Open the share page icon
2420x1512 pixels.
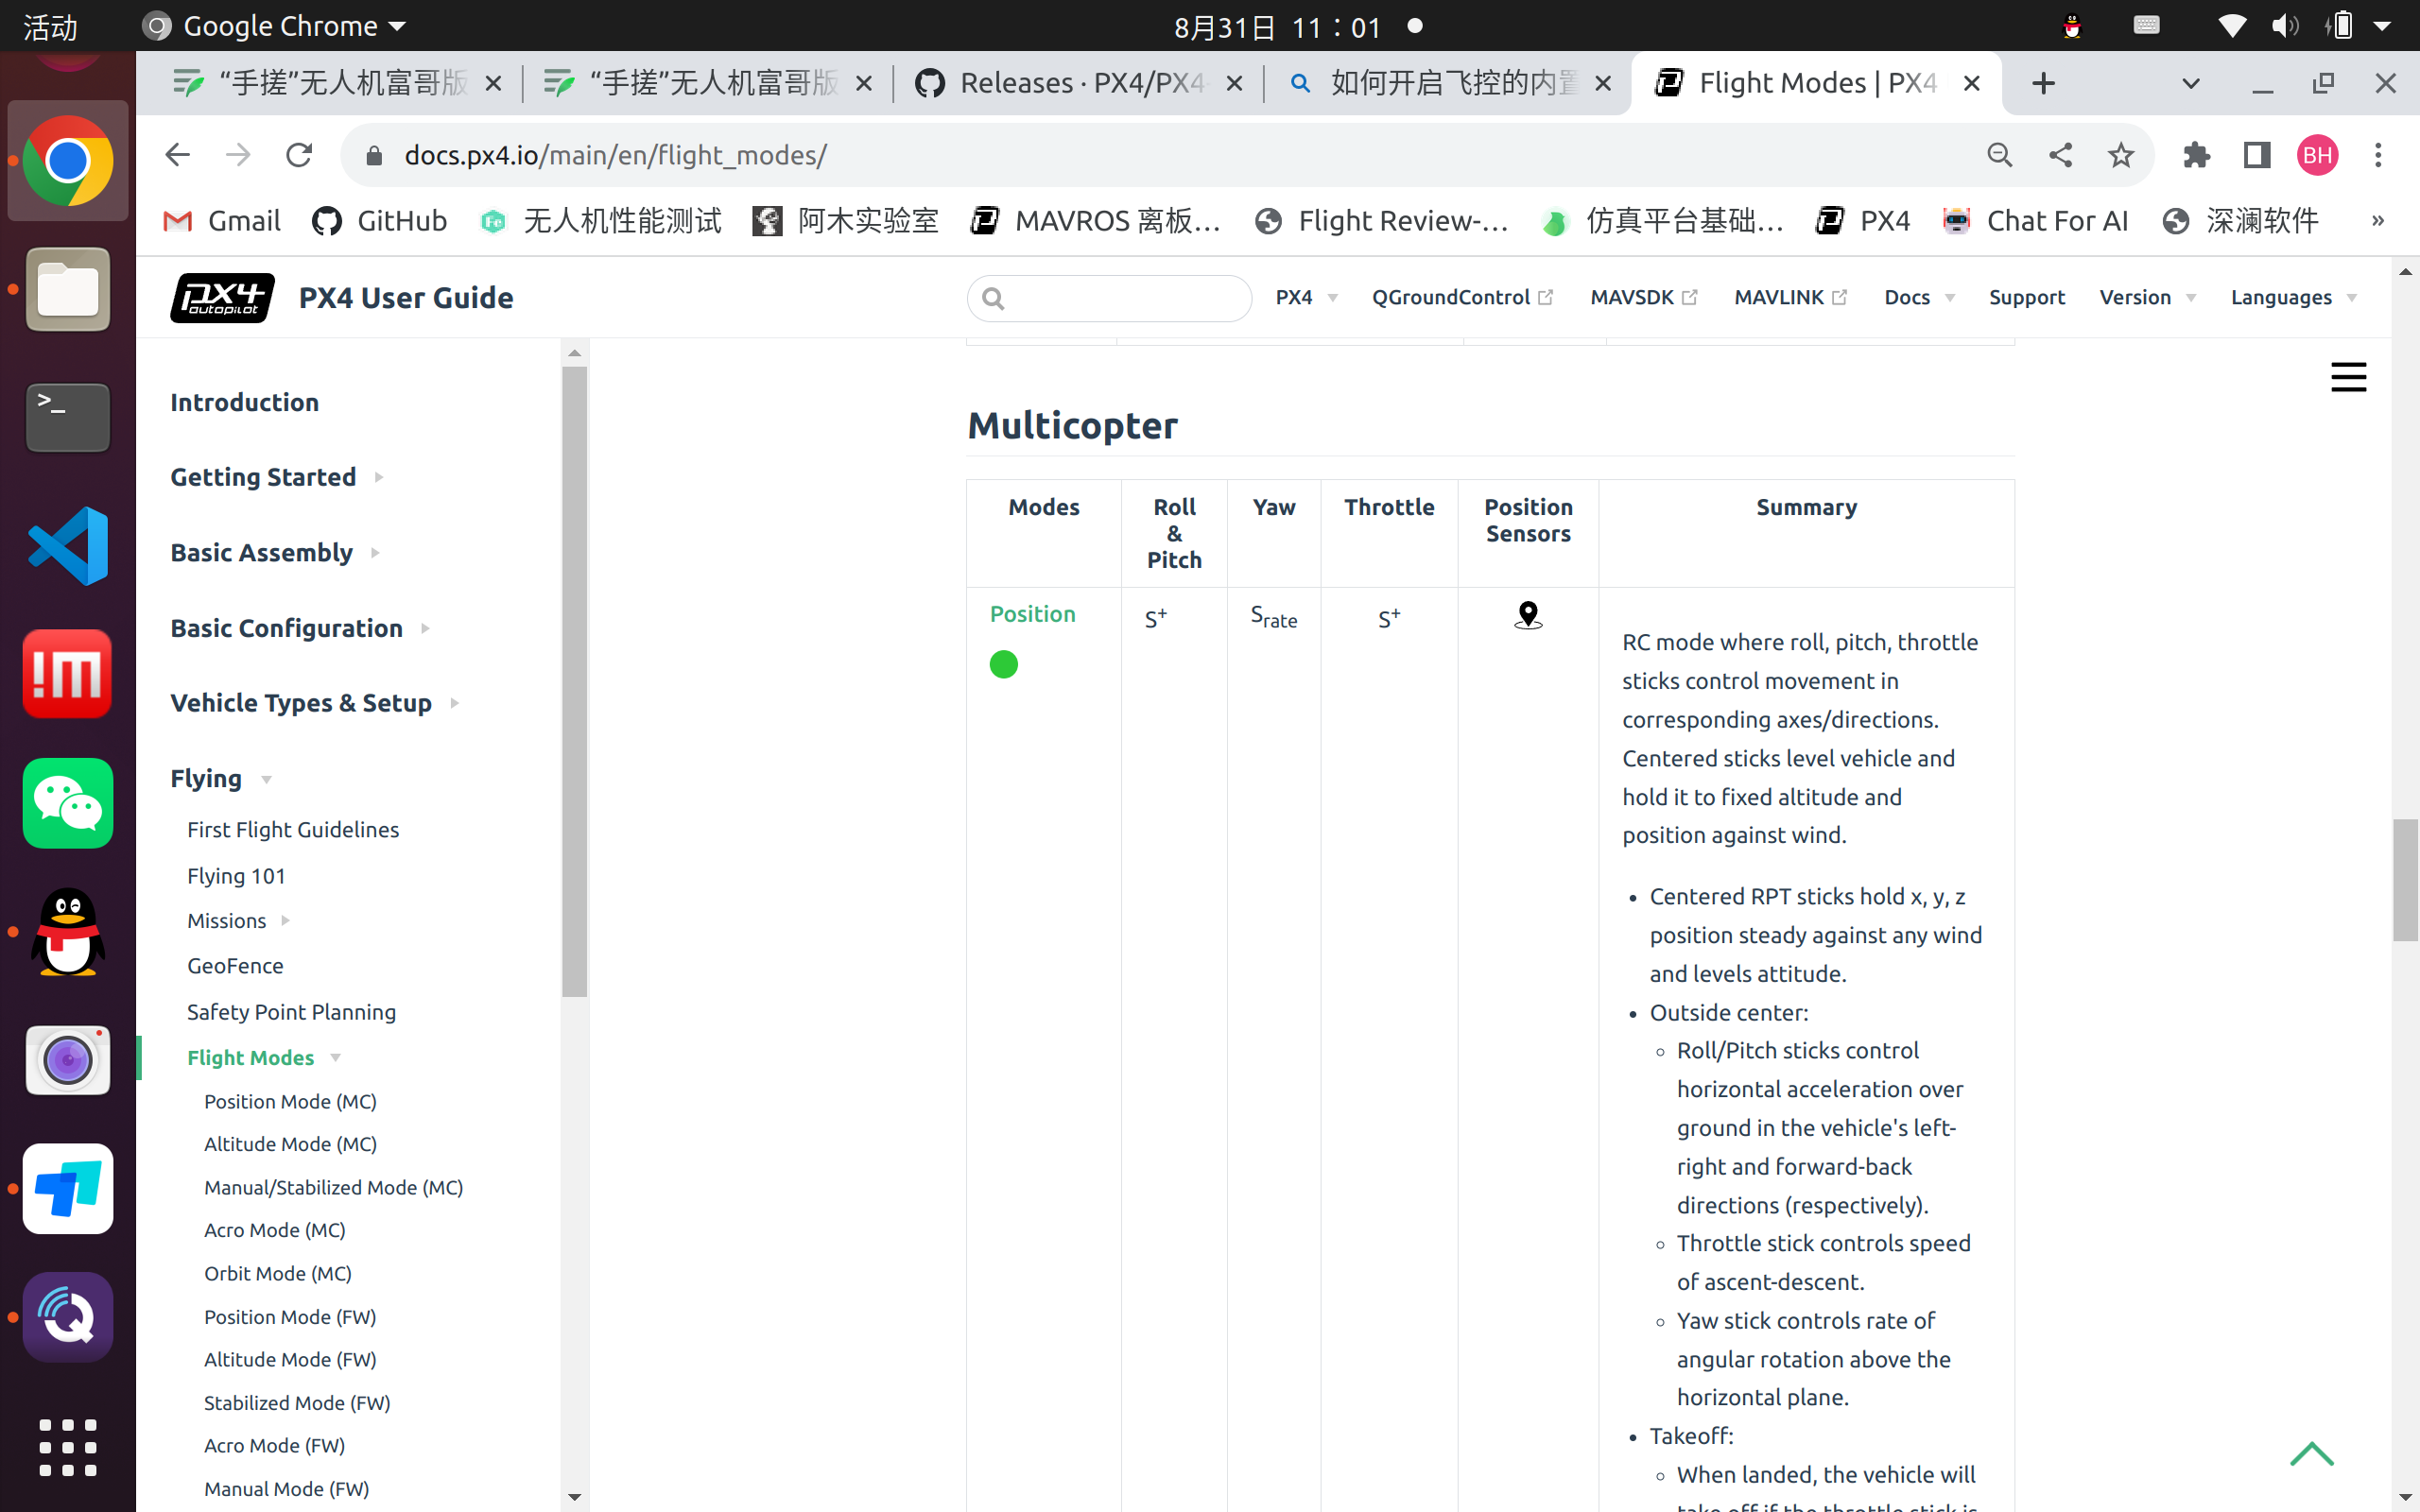point(2060,155)
